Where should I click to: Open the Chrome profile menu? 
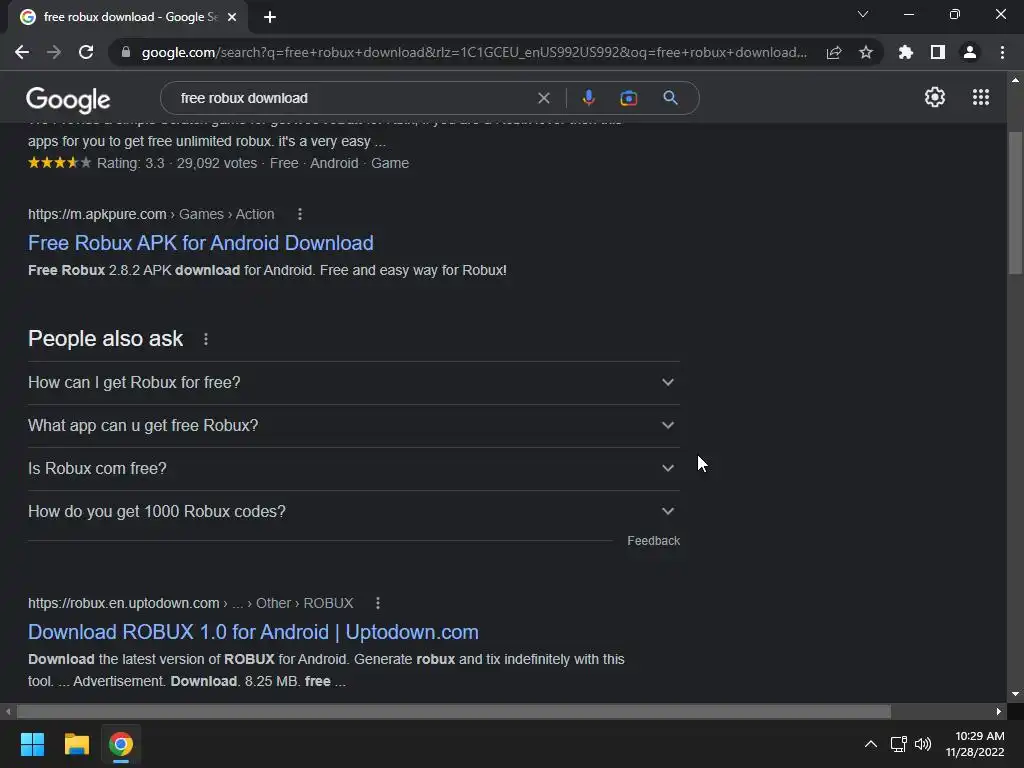[x=970, y=52]
